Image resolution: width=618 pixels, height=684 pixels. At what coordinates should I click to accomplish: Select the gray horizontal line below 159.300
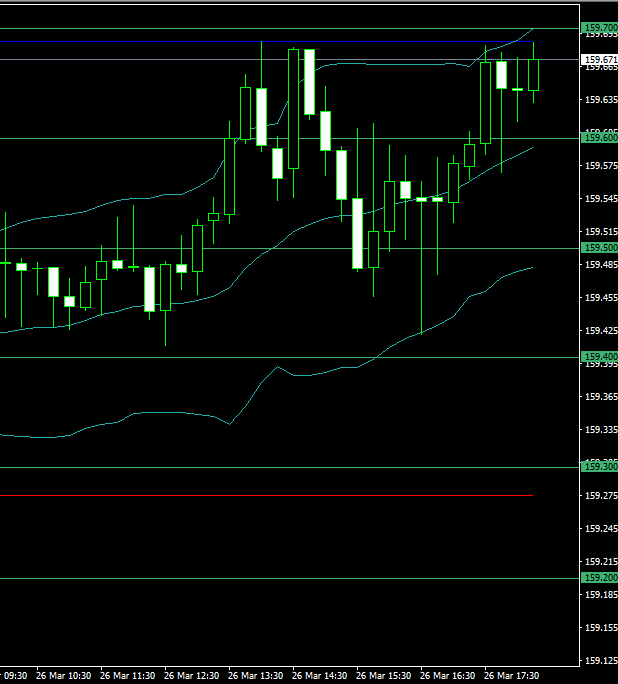[x=300, y=496]
